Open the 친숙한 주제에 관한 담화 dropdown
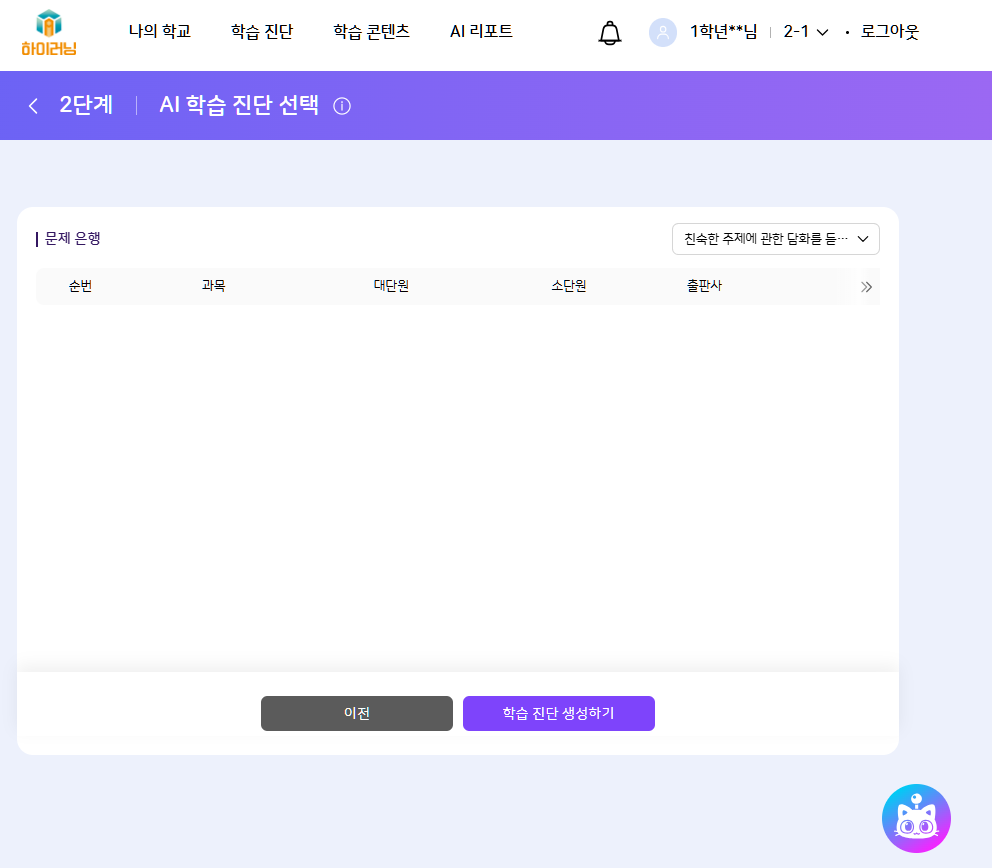Screen dimensions: 992x868 [775, 239]
